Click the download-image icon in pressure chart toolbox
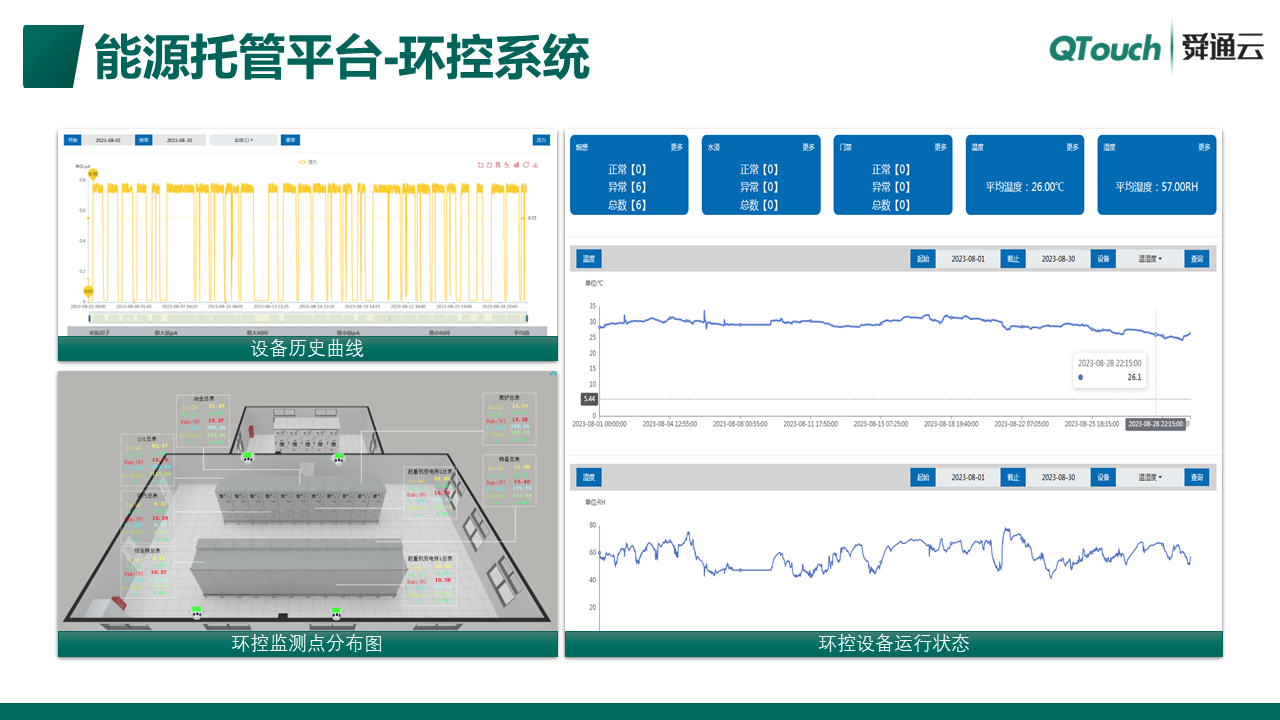 pyautogui.click(x=536, y=165)
